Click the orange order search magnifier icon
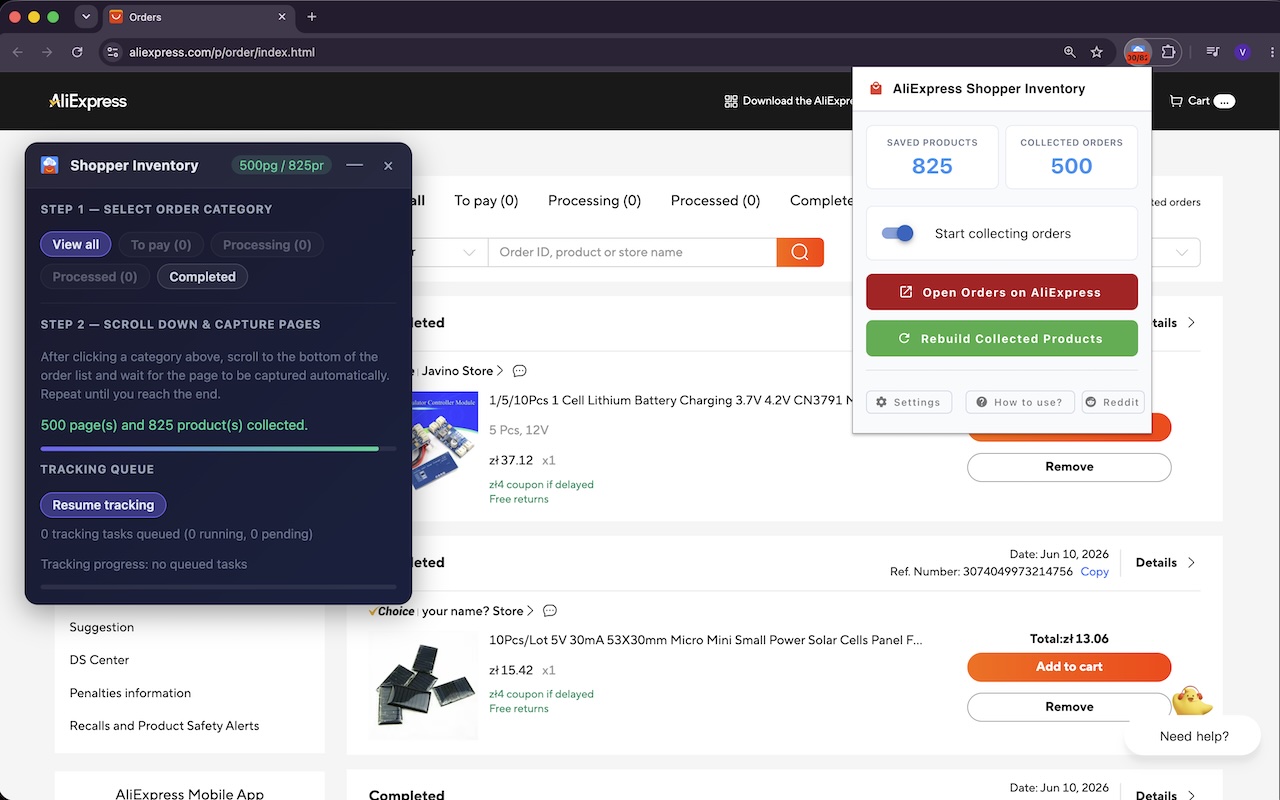 [x=800, y=252]
